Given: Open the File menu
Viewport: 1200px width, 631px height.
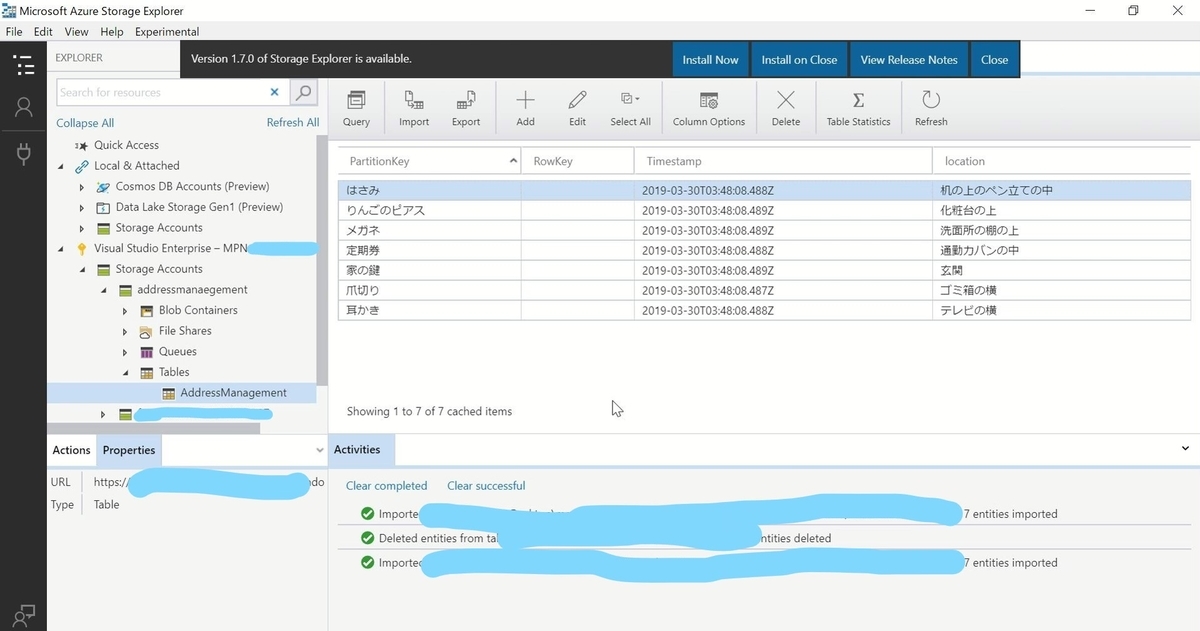Looking at the screenshot, I should click(x=14, y=32).
